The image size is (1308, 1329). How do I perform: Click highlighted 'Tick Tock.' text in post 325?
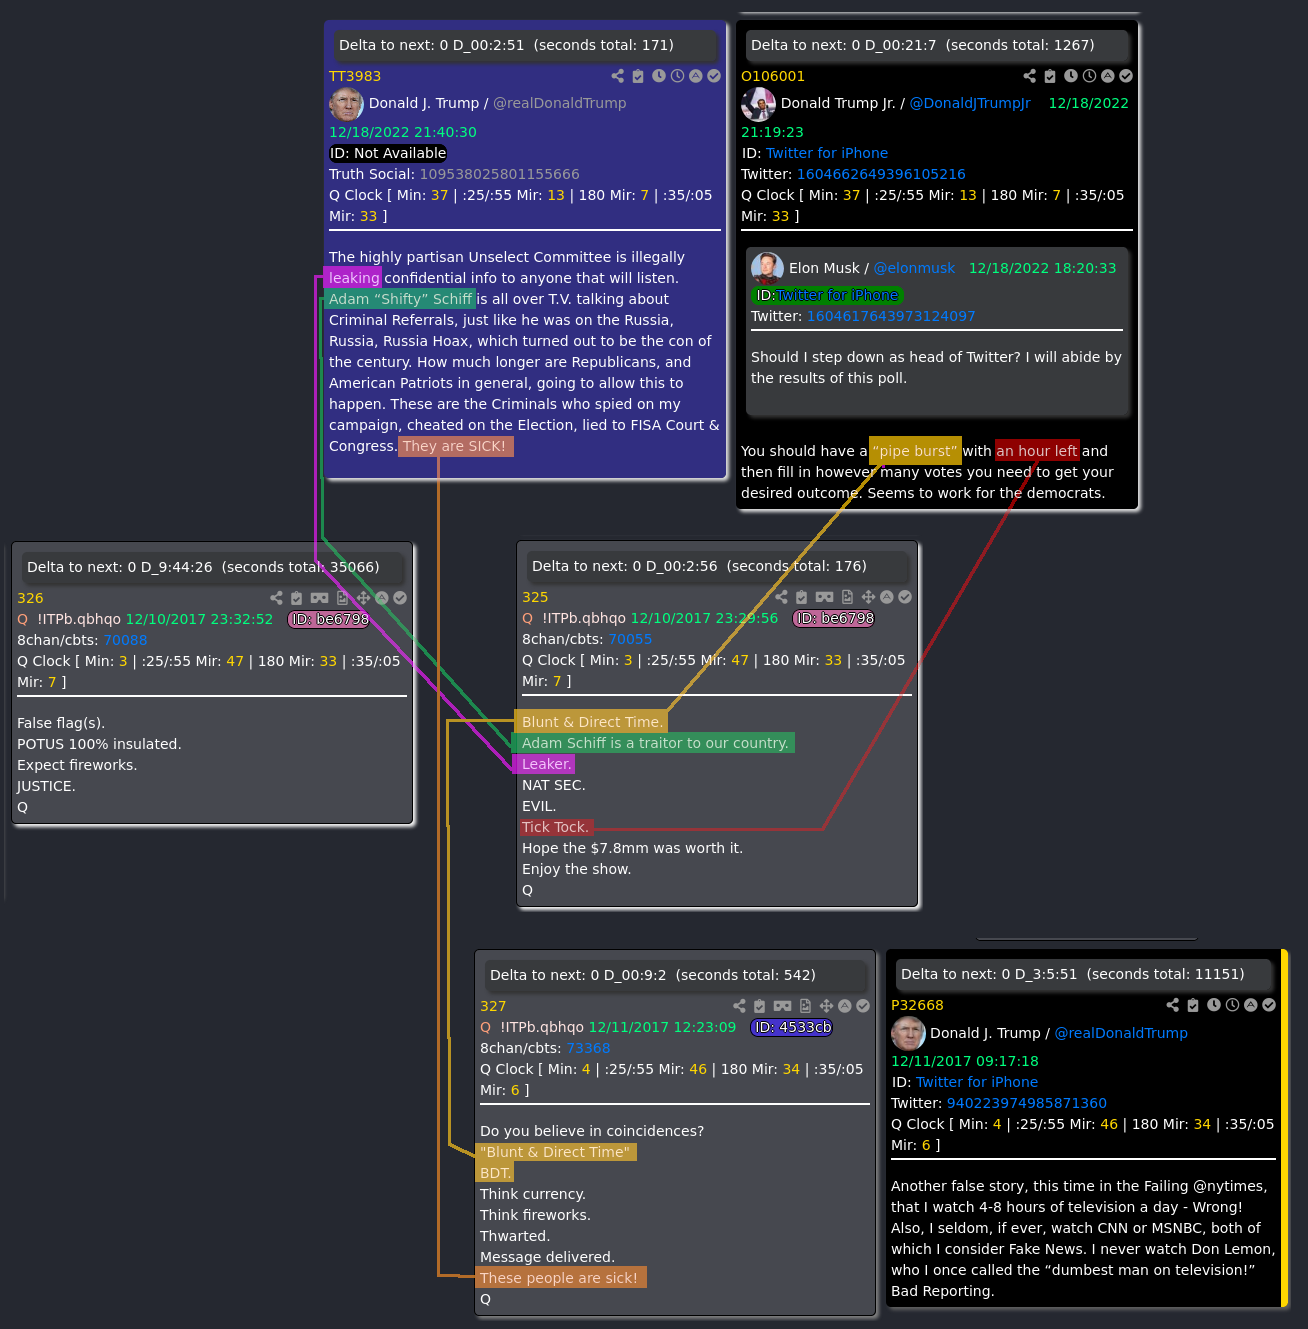(556, 827)
